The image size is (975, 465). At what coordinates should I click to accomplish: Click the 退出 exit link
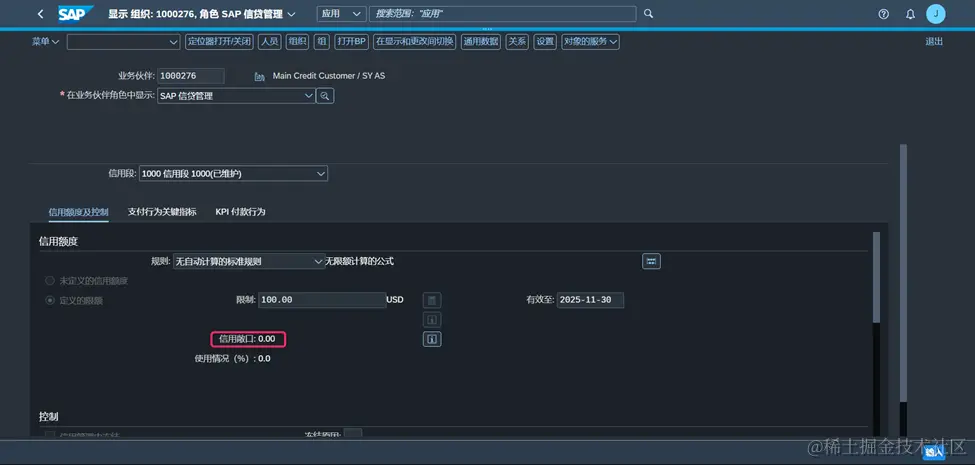pyautogui.click(x=934, y=42)
